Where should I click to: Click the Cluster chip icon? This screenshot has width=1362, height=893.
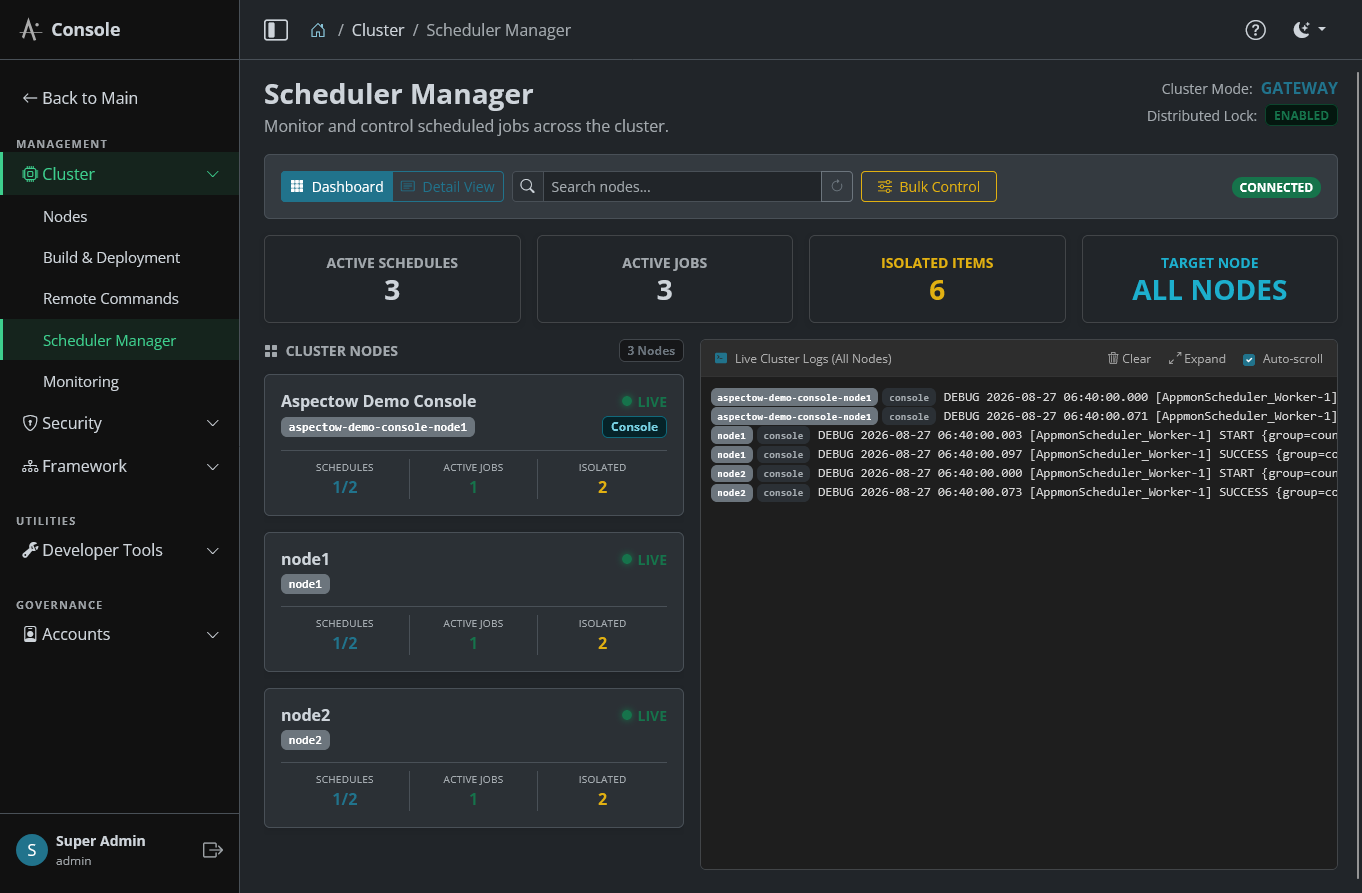coord(30,174)
